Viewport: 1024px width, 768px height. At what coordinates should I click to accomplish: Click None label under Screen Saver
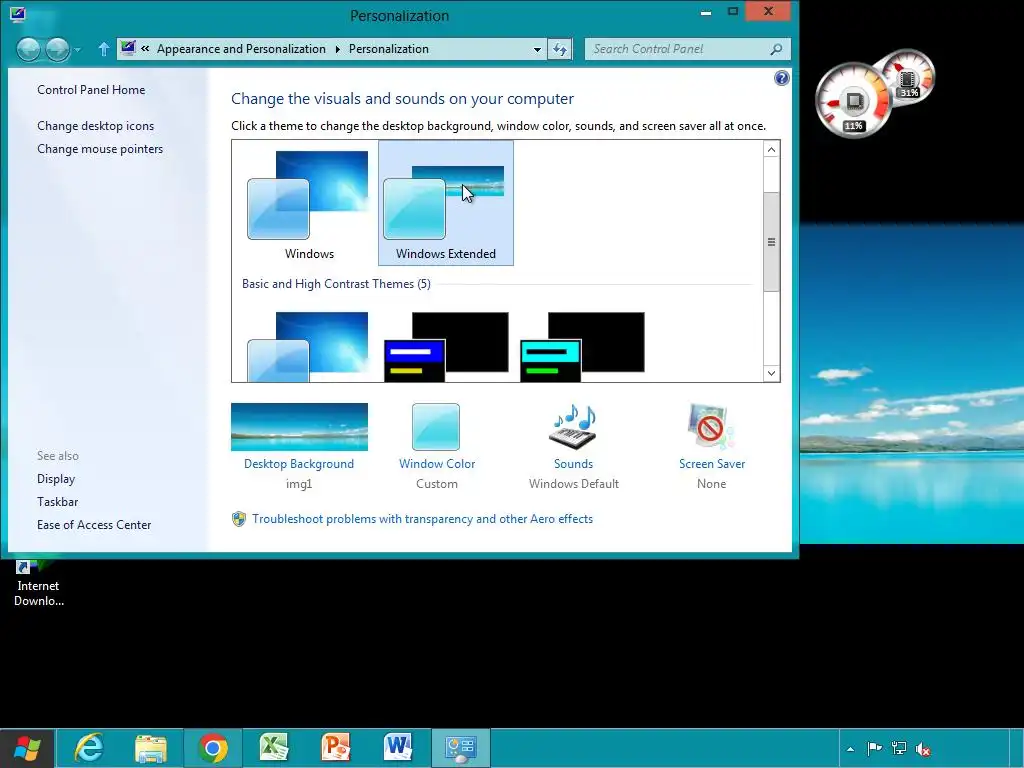pos(711,484)
